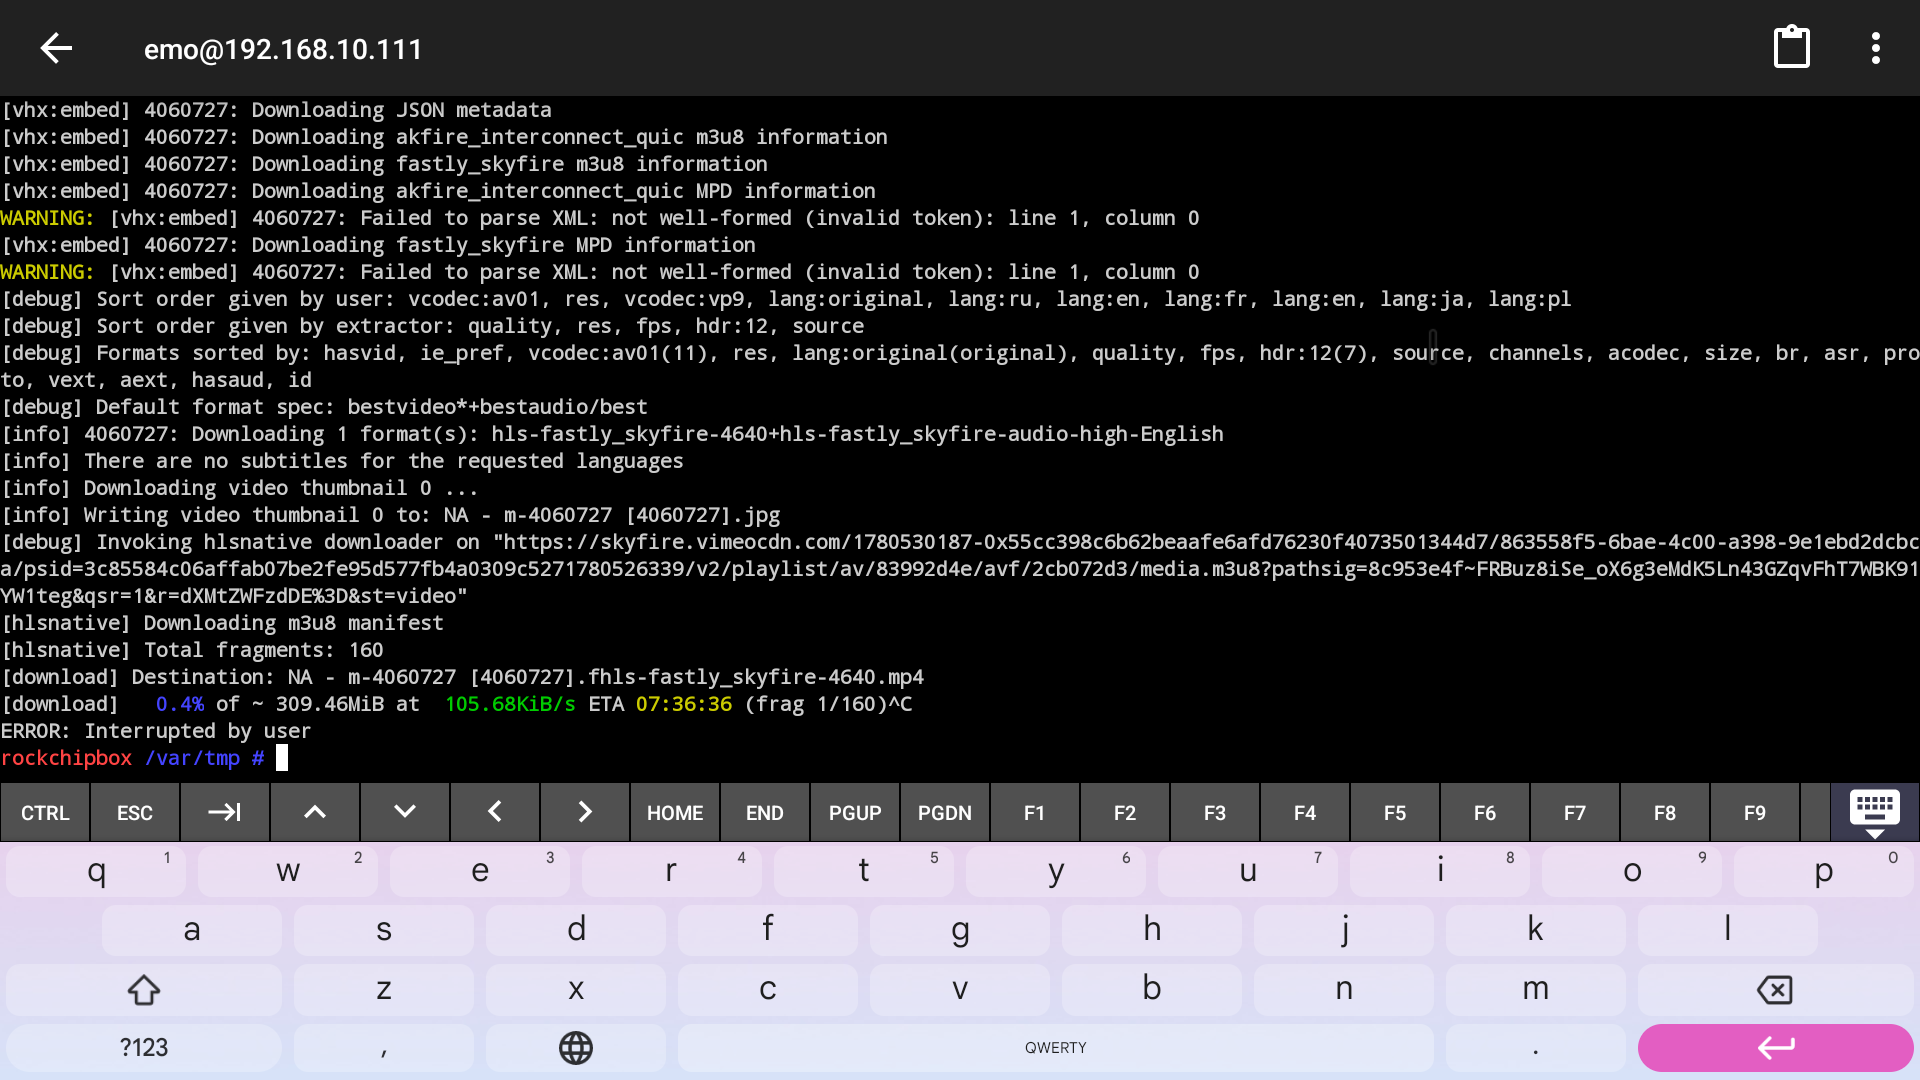1920x1080 pixels.
Task: Tap the j key
Action: 1344,930
